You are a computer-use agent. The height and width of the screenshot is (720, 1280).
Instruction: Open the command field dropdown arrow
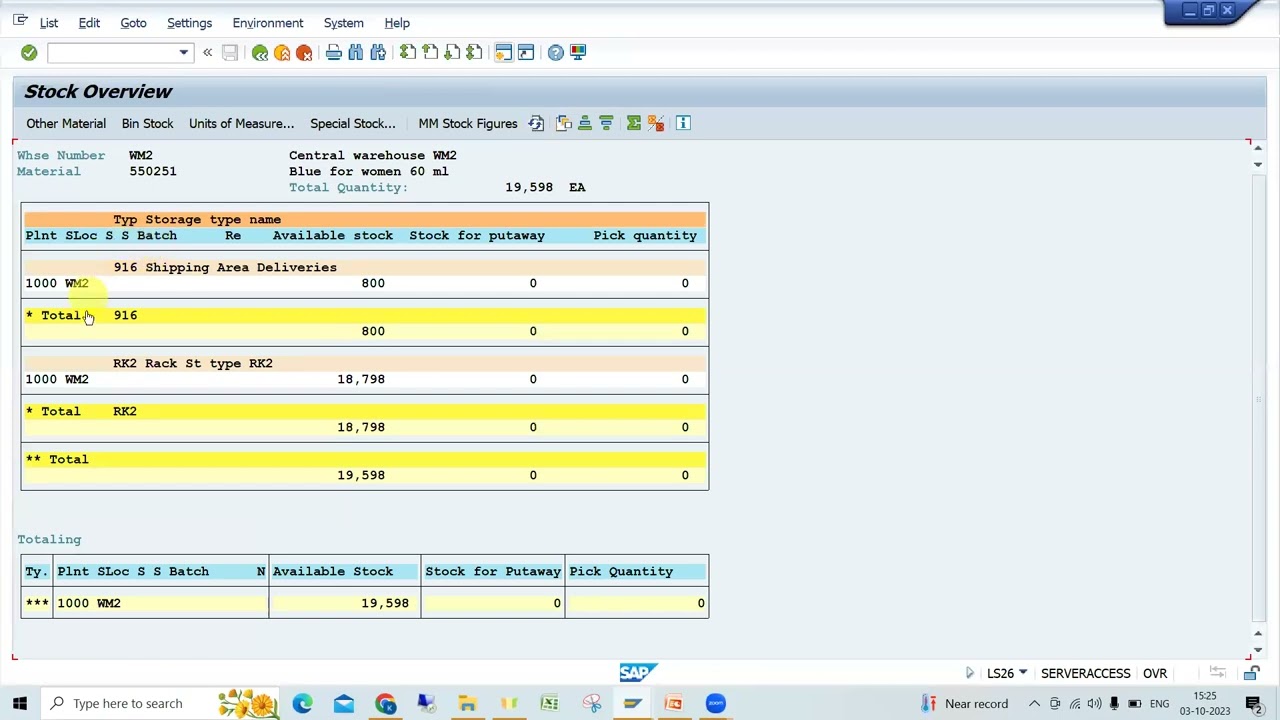pos(183,52)
